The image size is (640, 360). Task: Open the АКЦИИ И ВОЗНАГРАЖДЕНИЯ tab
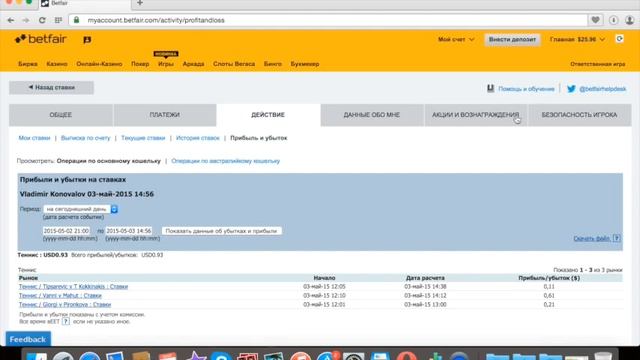[x=476, y=115]
